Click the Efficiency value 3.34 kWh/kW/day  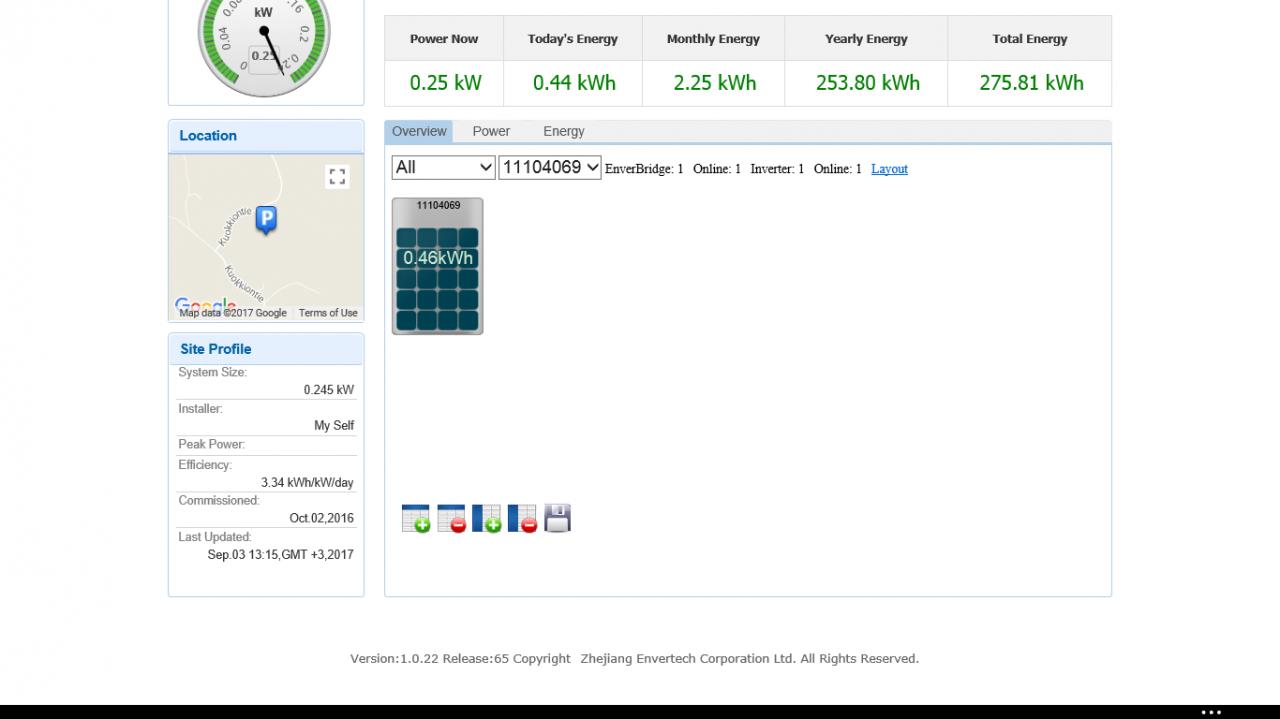point(307,483)
